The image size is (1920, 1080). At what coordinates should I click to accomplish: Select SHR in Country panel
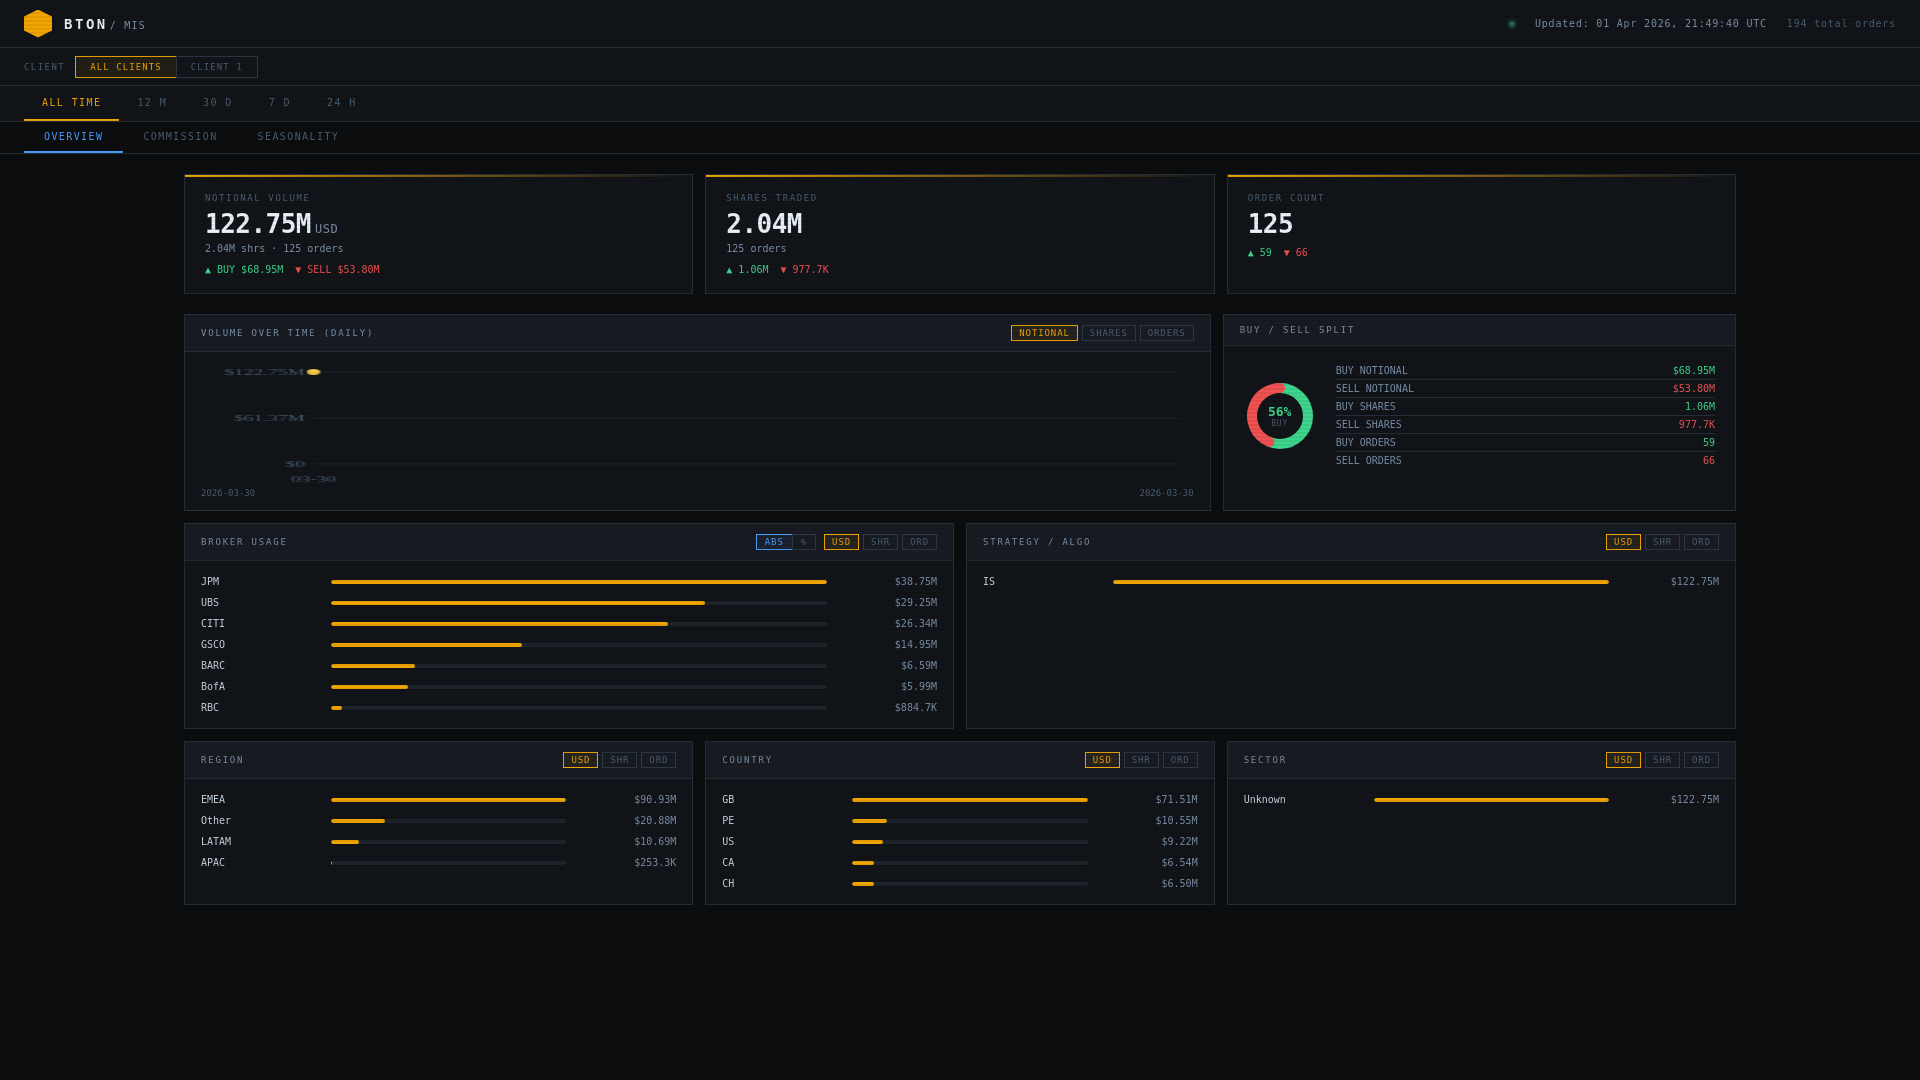1141,760
